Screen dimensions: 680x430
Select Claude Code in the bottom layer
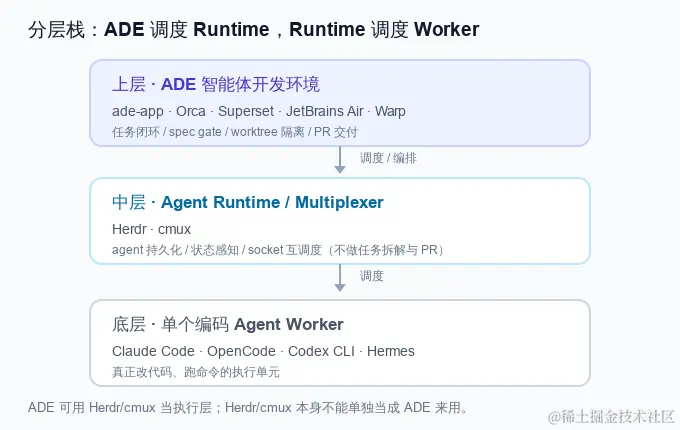point(153,351)
